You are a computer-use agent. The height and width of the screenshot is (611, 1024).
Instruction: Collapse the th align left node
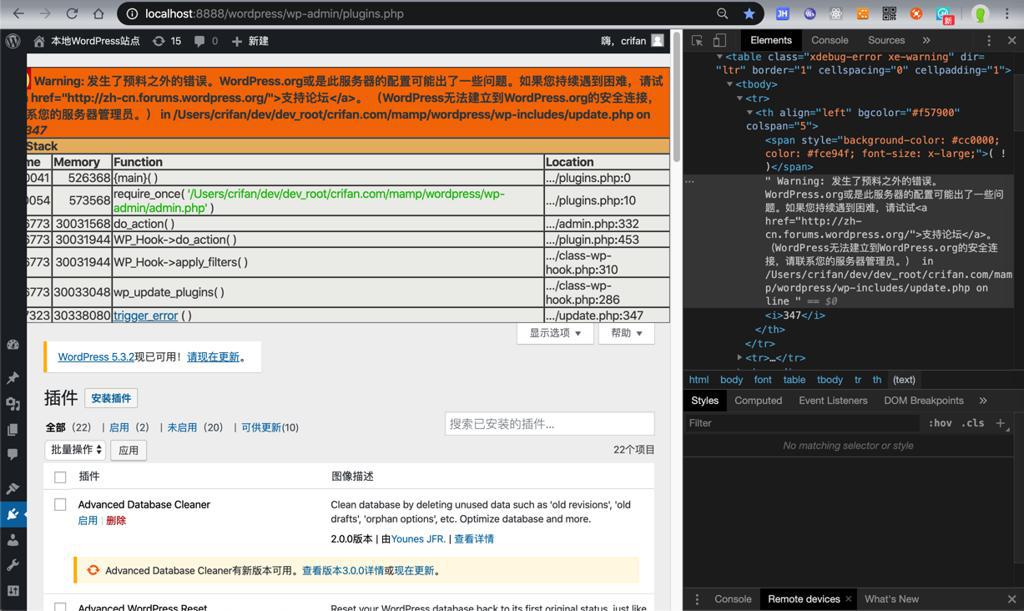(x=750, y=112)
